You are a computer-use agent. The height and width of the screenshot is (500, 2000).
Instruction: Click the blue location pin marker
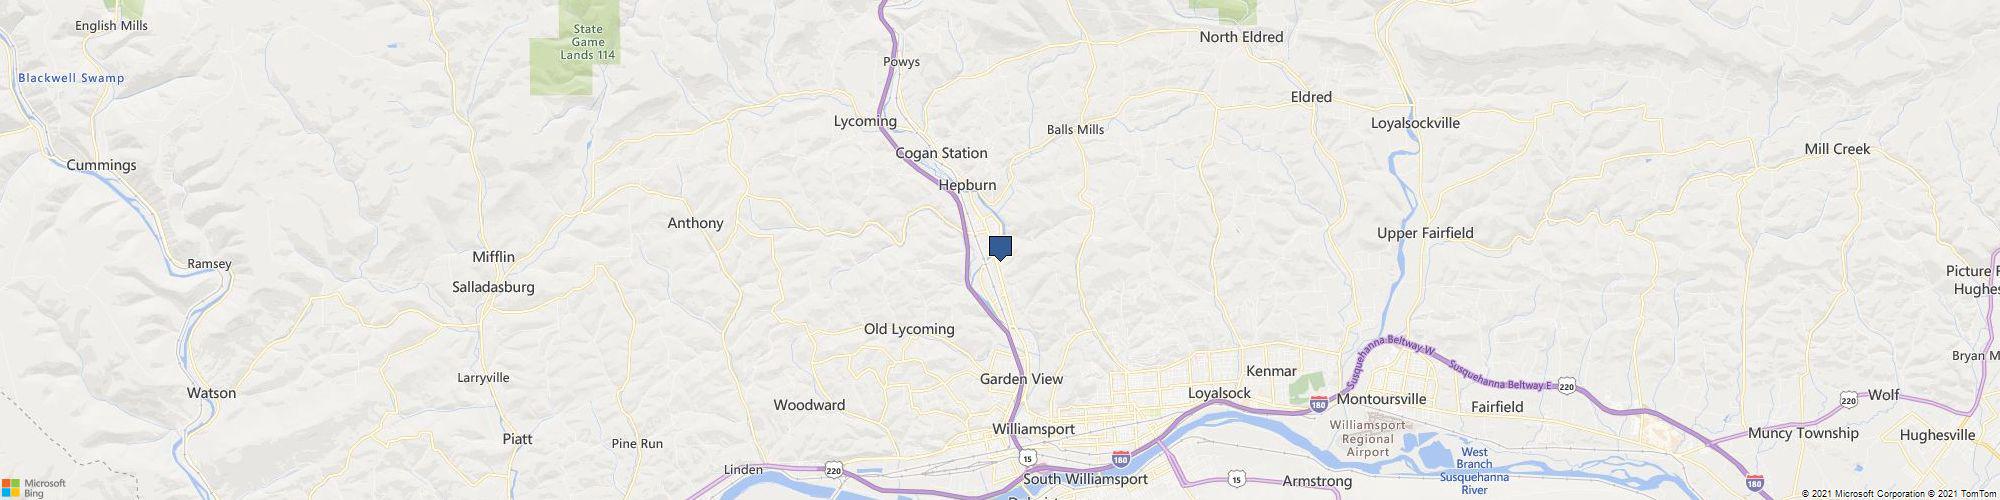coord(1000,249)
